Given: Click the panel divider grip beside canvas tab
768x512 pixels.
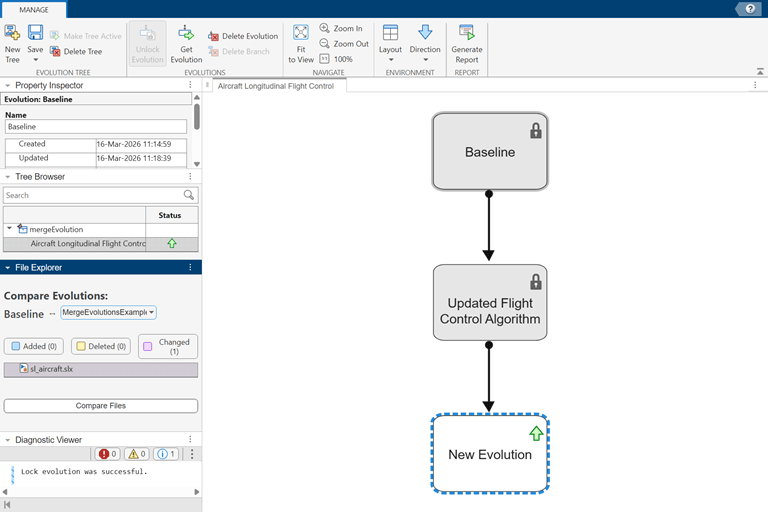Looking at the screenshot, I should click(x=207, y=85).
